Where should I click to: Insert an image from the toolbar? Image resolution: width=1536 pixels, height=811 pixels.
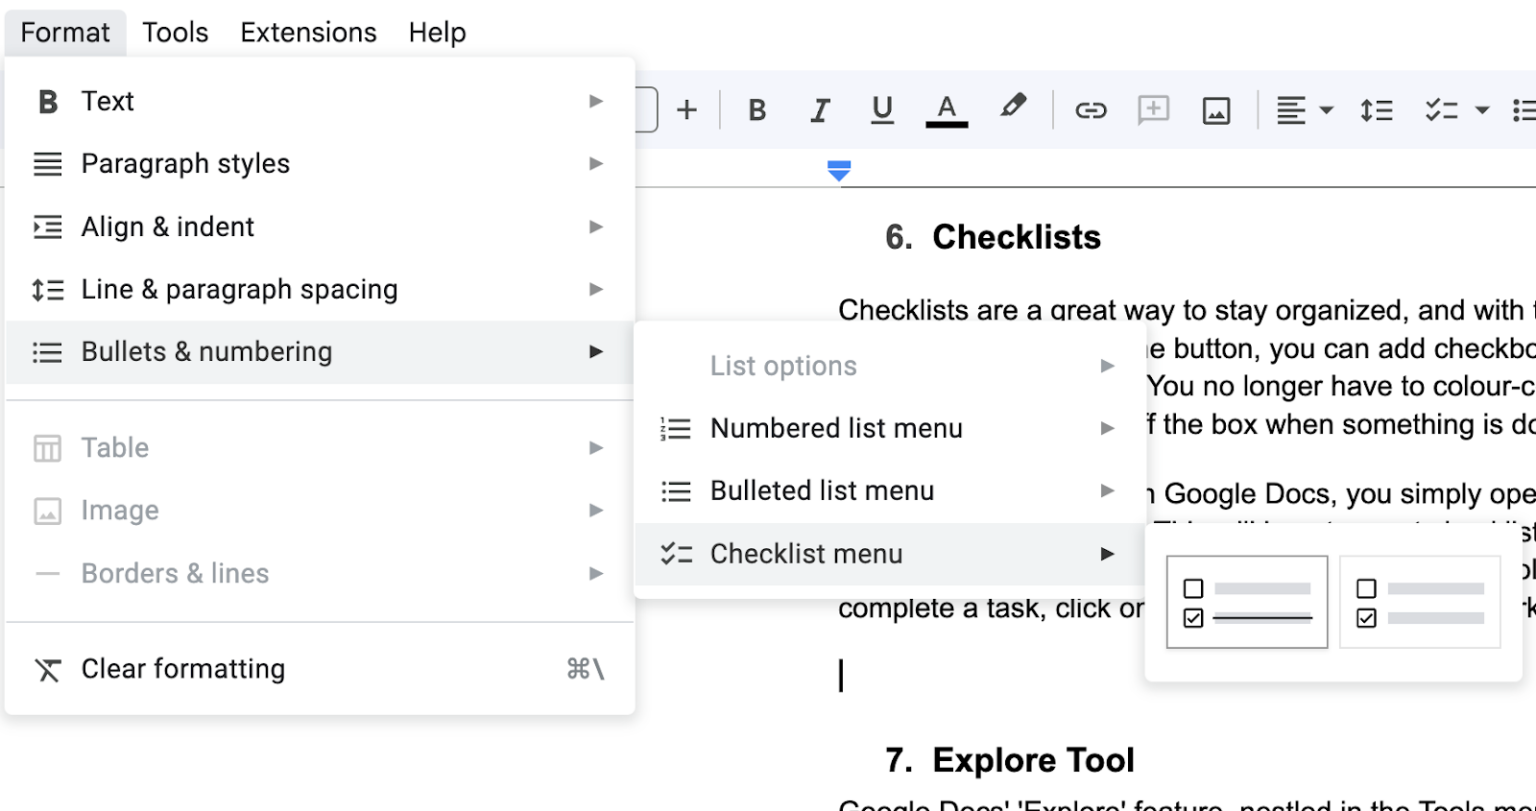coord(1215,110)
